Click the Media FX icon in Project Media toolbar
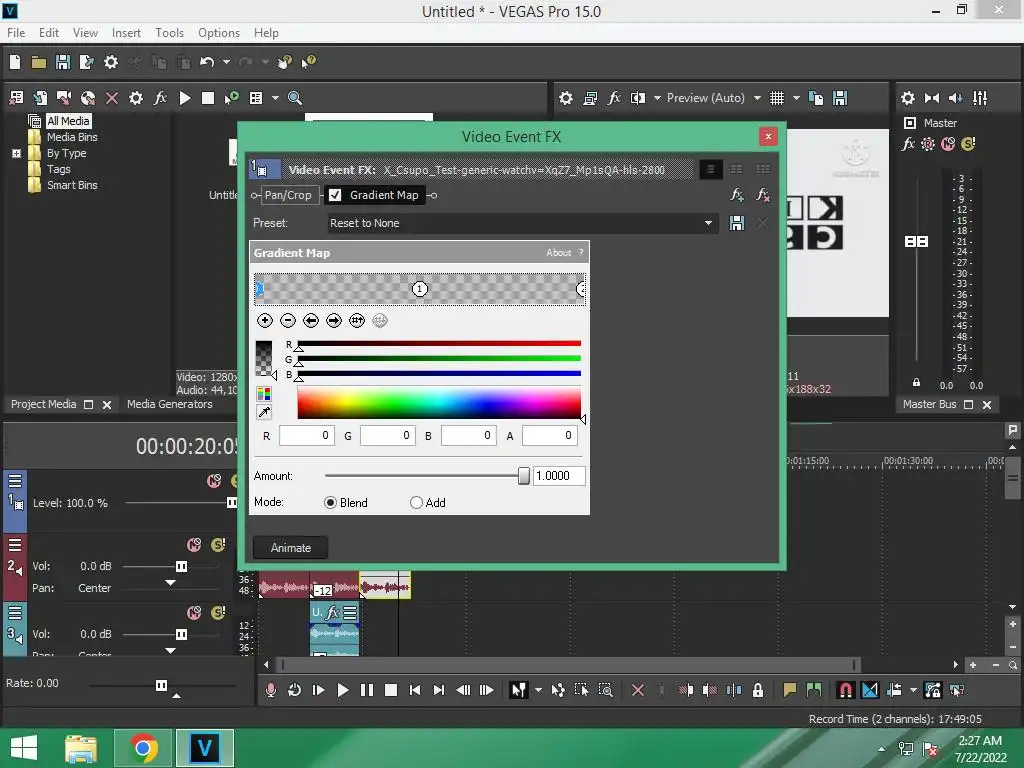1024x768 pixels. point(160,98)
